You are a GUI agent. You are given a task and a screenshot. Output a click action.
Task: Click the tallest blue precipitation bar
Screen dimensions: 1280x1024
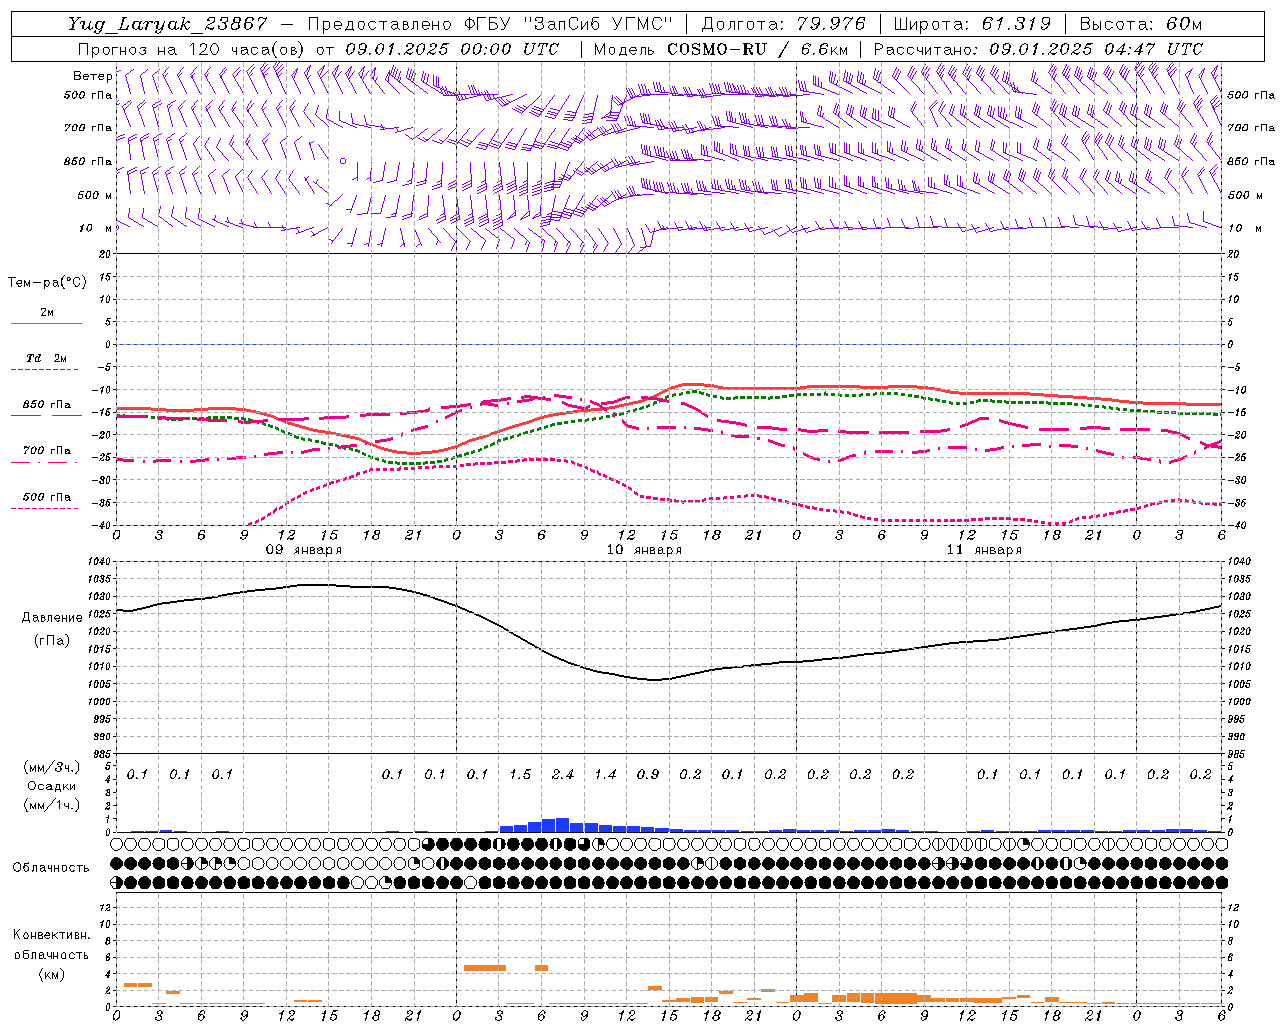tap(562, 825)
